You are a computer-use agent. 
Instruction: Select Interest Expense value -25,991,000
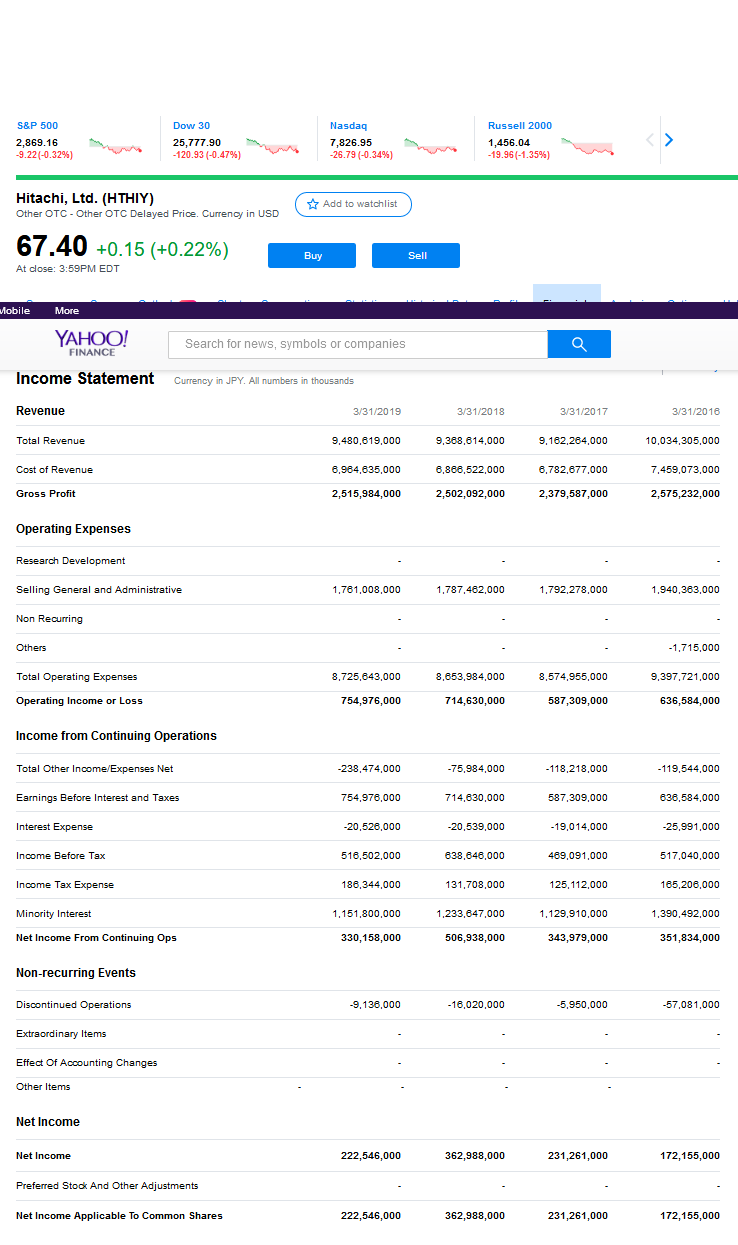click(x=692, y=827)
